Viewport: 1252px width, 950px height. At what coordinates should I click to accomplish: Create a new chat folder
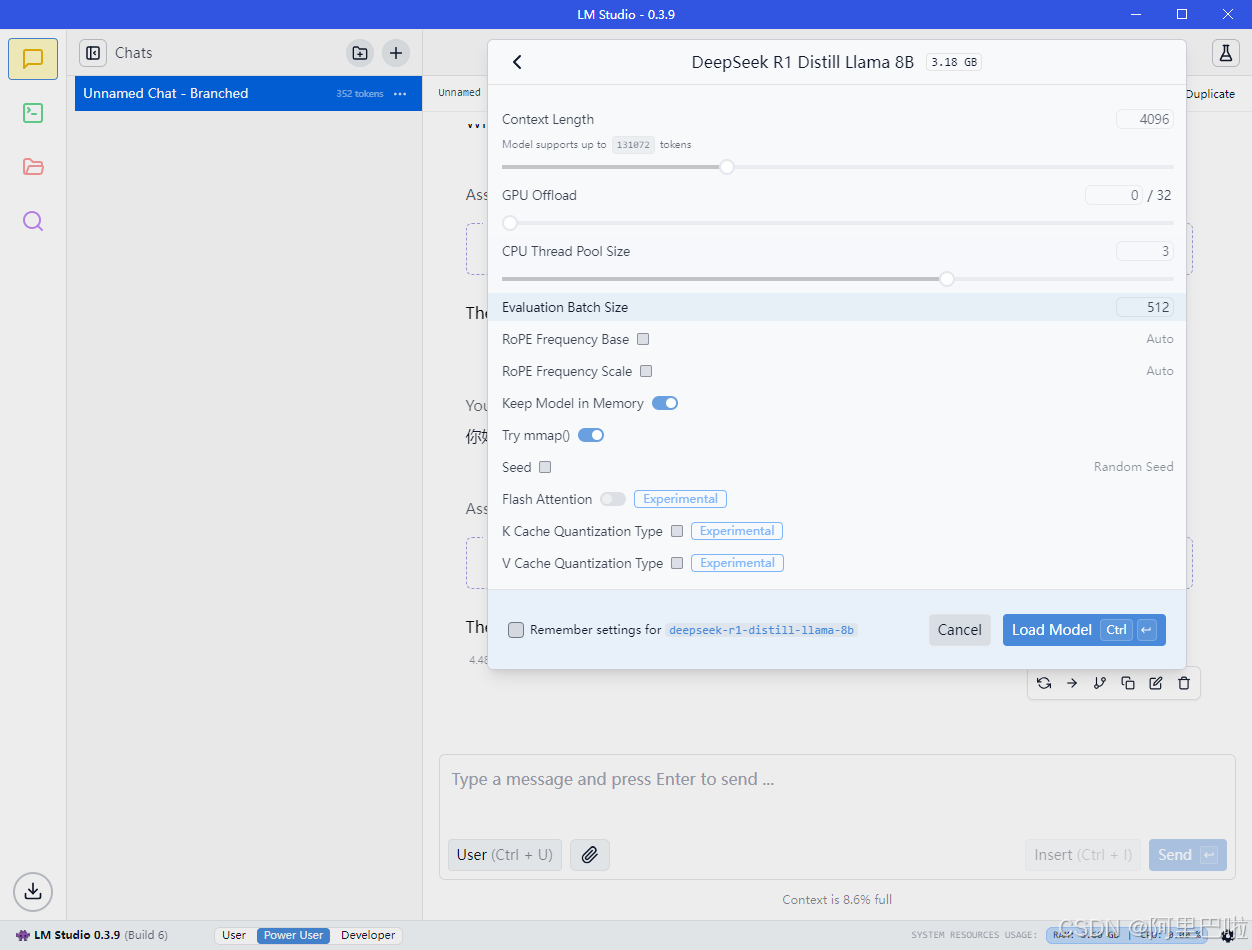(x=360, y=53)
